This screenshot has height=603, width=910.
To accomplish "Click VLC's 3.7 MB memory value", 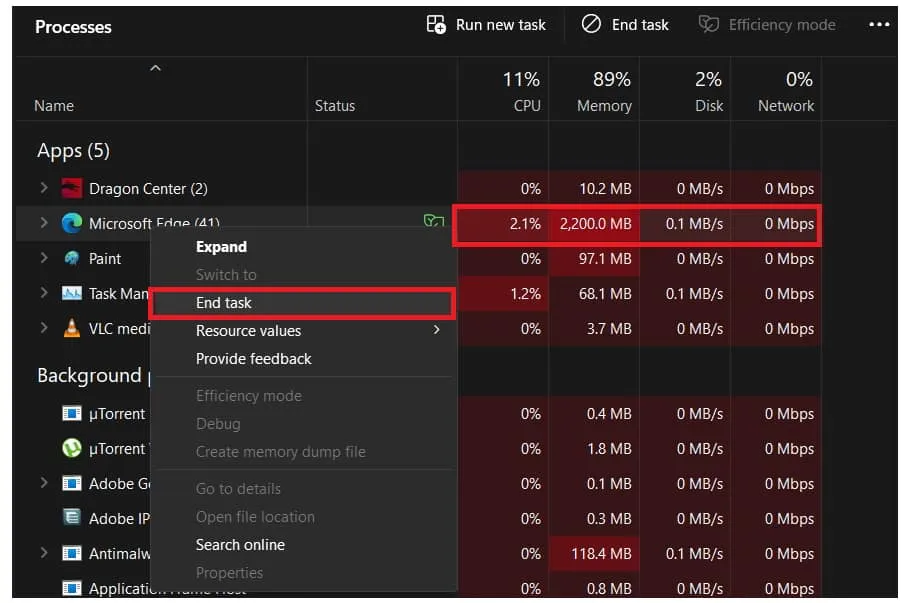I will point(609,328).
